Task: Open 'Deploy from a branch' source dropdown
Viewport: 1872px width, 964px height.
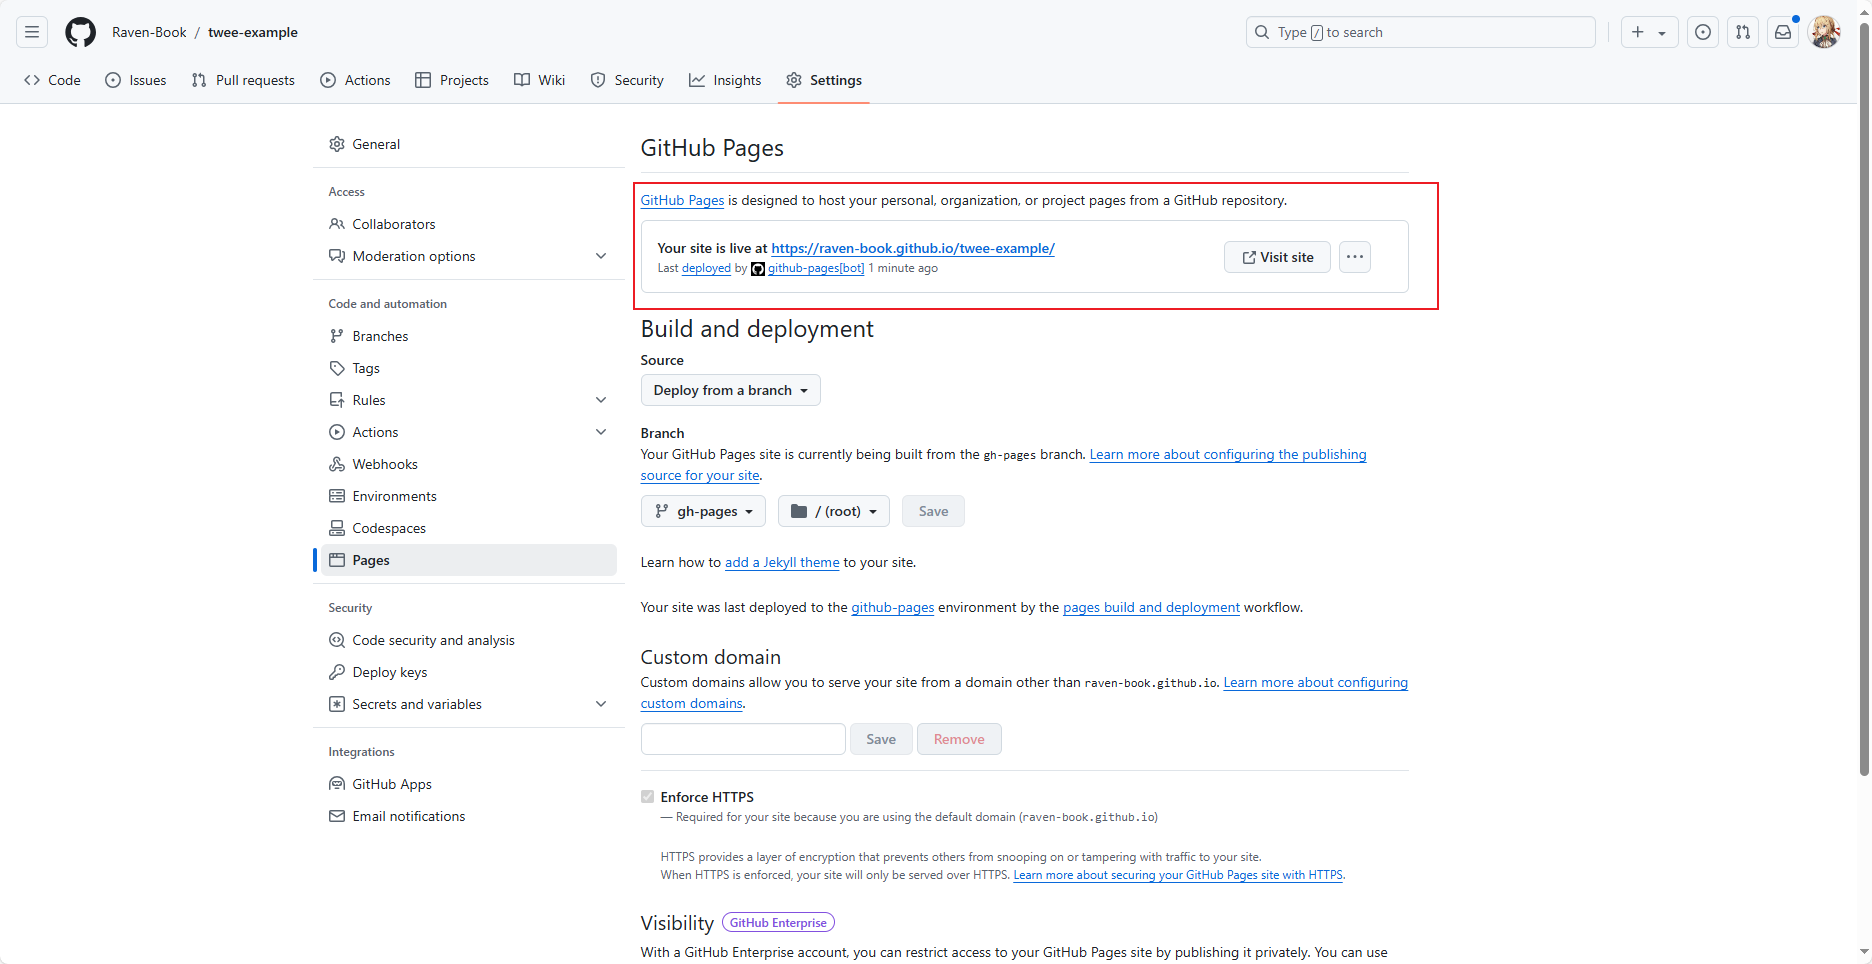Action: point(730,390)
